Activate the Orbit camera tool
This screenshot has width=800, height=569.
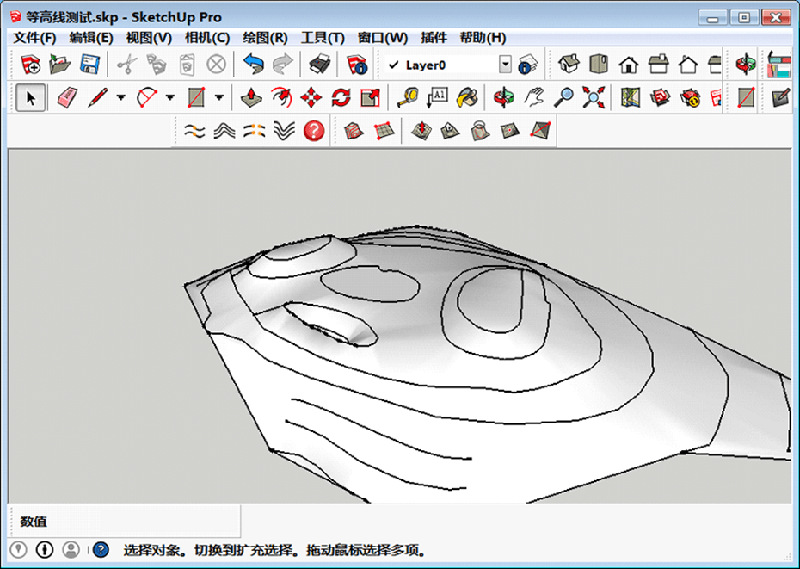[504, 97]
